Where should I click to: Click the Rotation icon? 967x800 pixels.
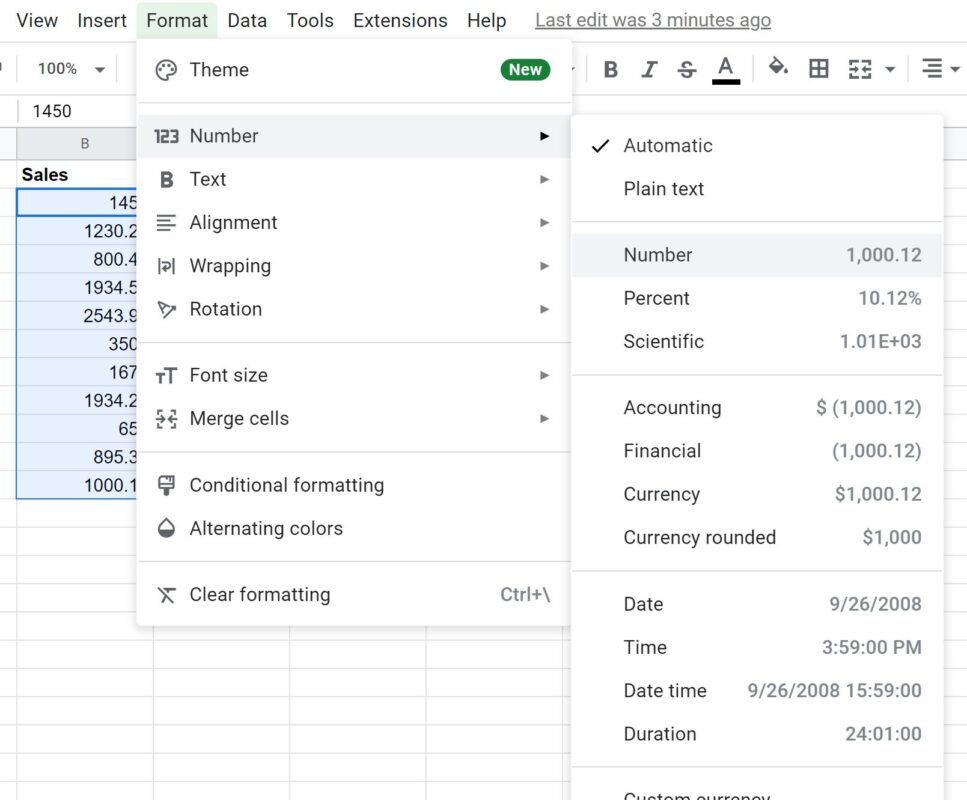pyautogui.click(x=167, y=309)
